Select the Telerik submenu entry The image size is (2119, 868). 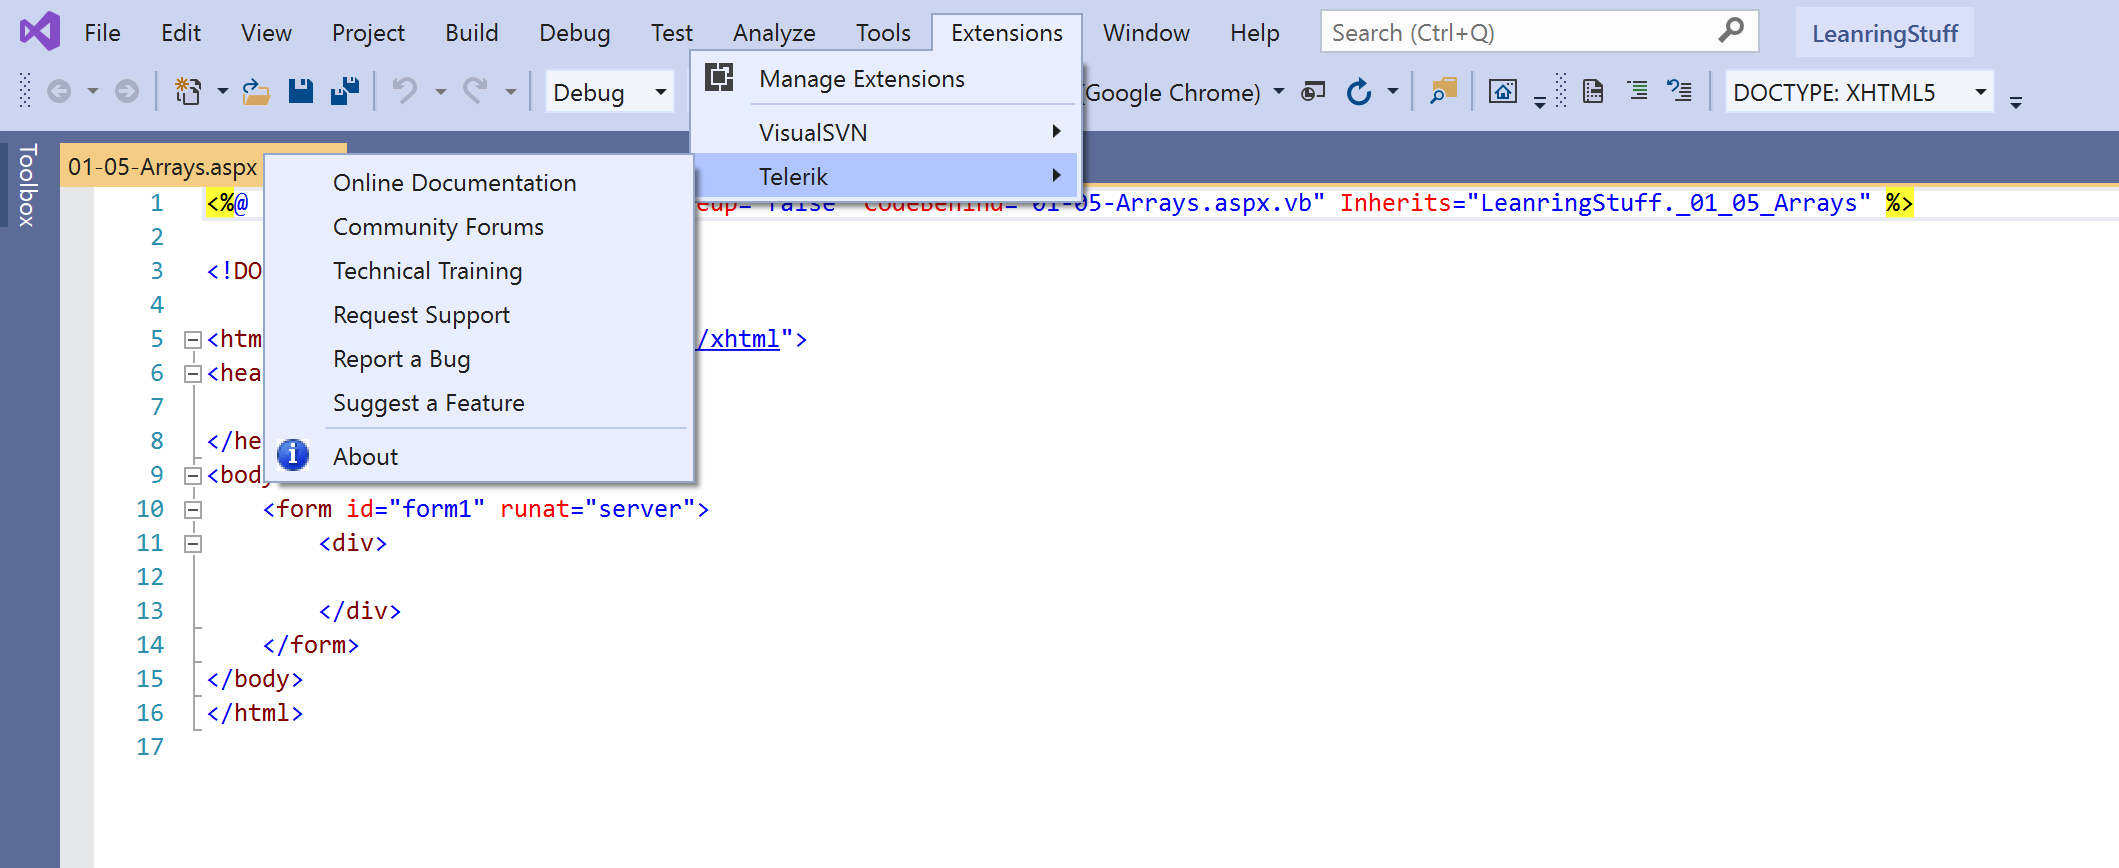tap(886, 176)
